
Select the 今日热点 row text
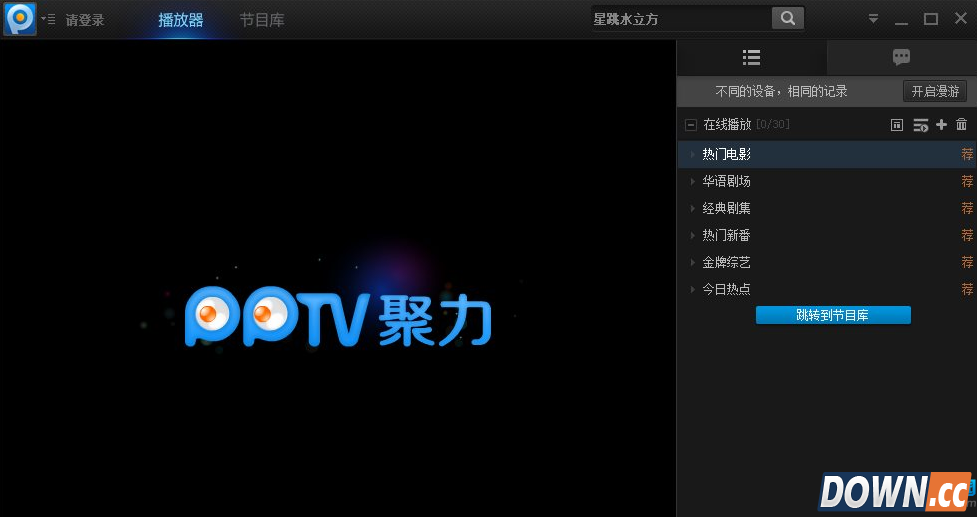(727, 289)
